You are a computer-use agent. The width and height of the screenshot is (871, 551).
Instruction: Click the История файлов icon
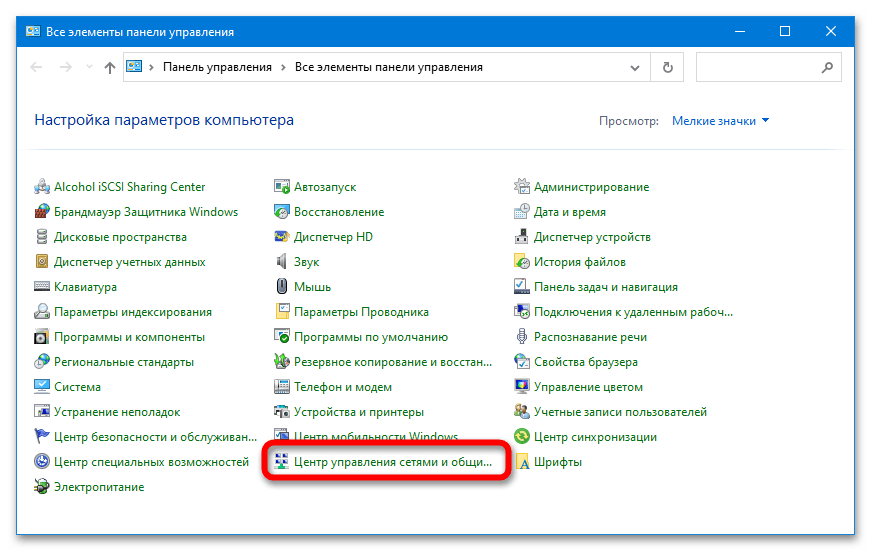click(522, 262)
